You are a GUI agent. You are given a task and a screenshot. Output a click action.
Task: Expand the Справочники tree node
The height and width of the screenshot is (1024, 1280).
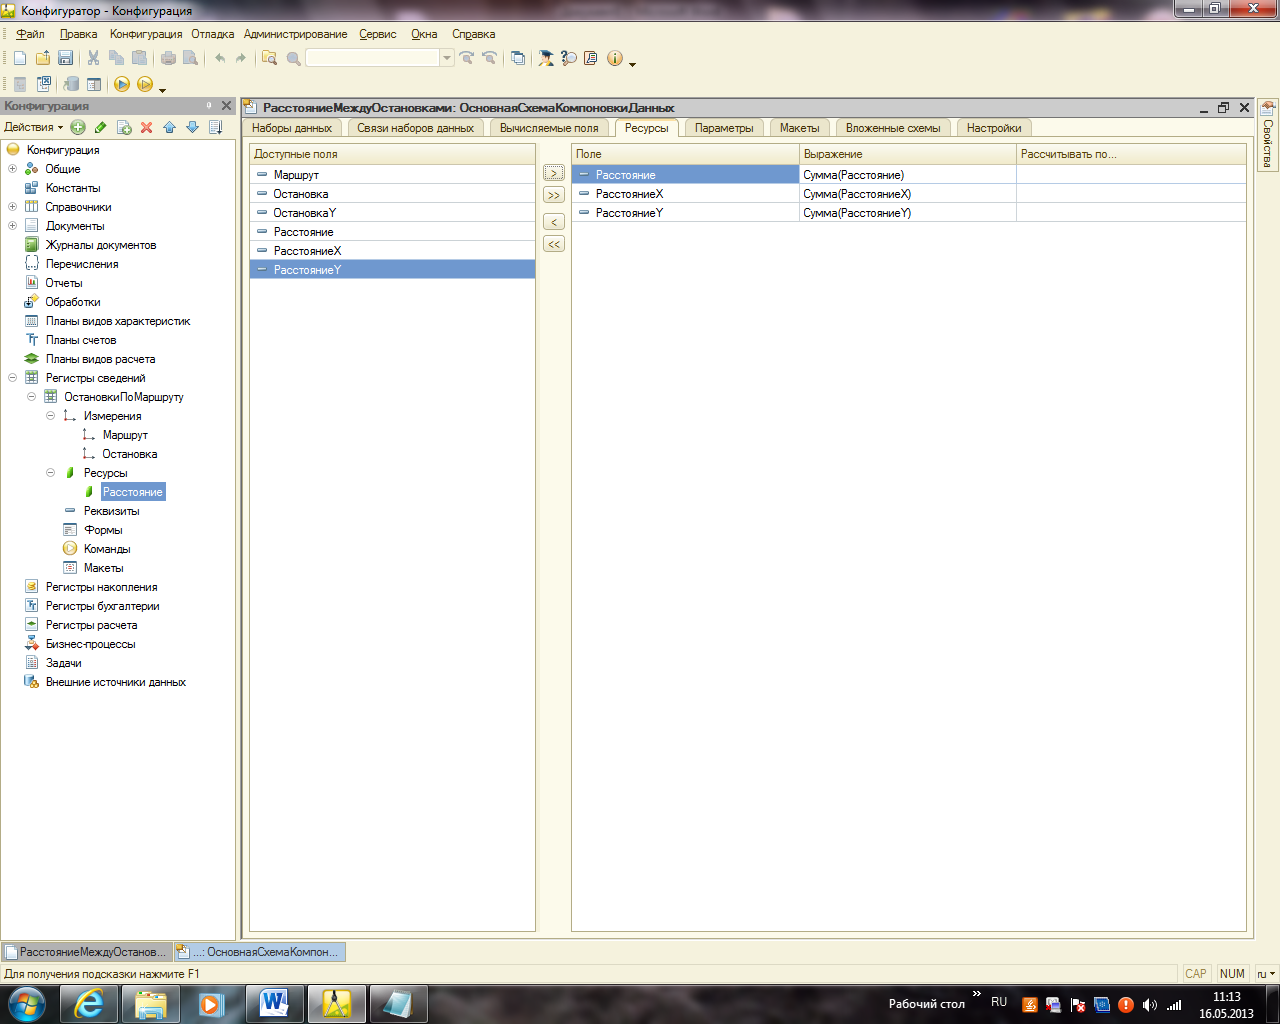coord(13,207)
